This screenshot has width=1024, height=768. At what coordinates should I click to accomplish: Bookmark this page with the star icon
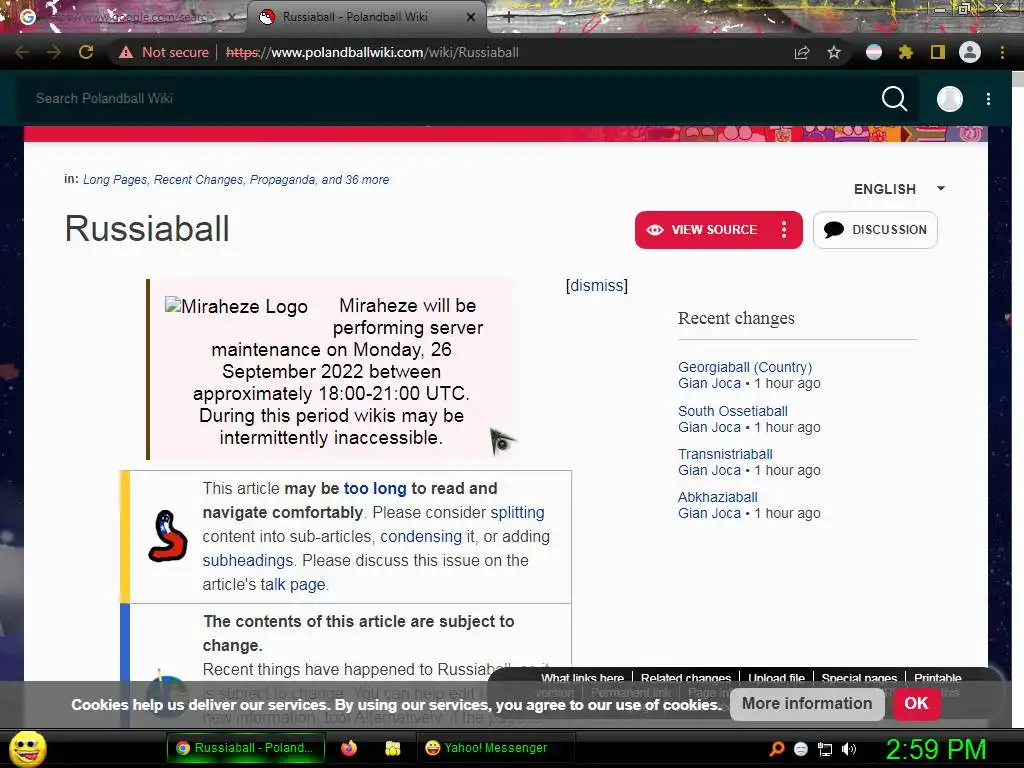[x=834, y=52]
